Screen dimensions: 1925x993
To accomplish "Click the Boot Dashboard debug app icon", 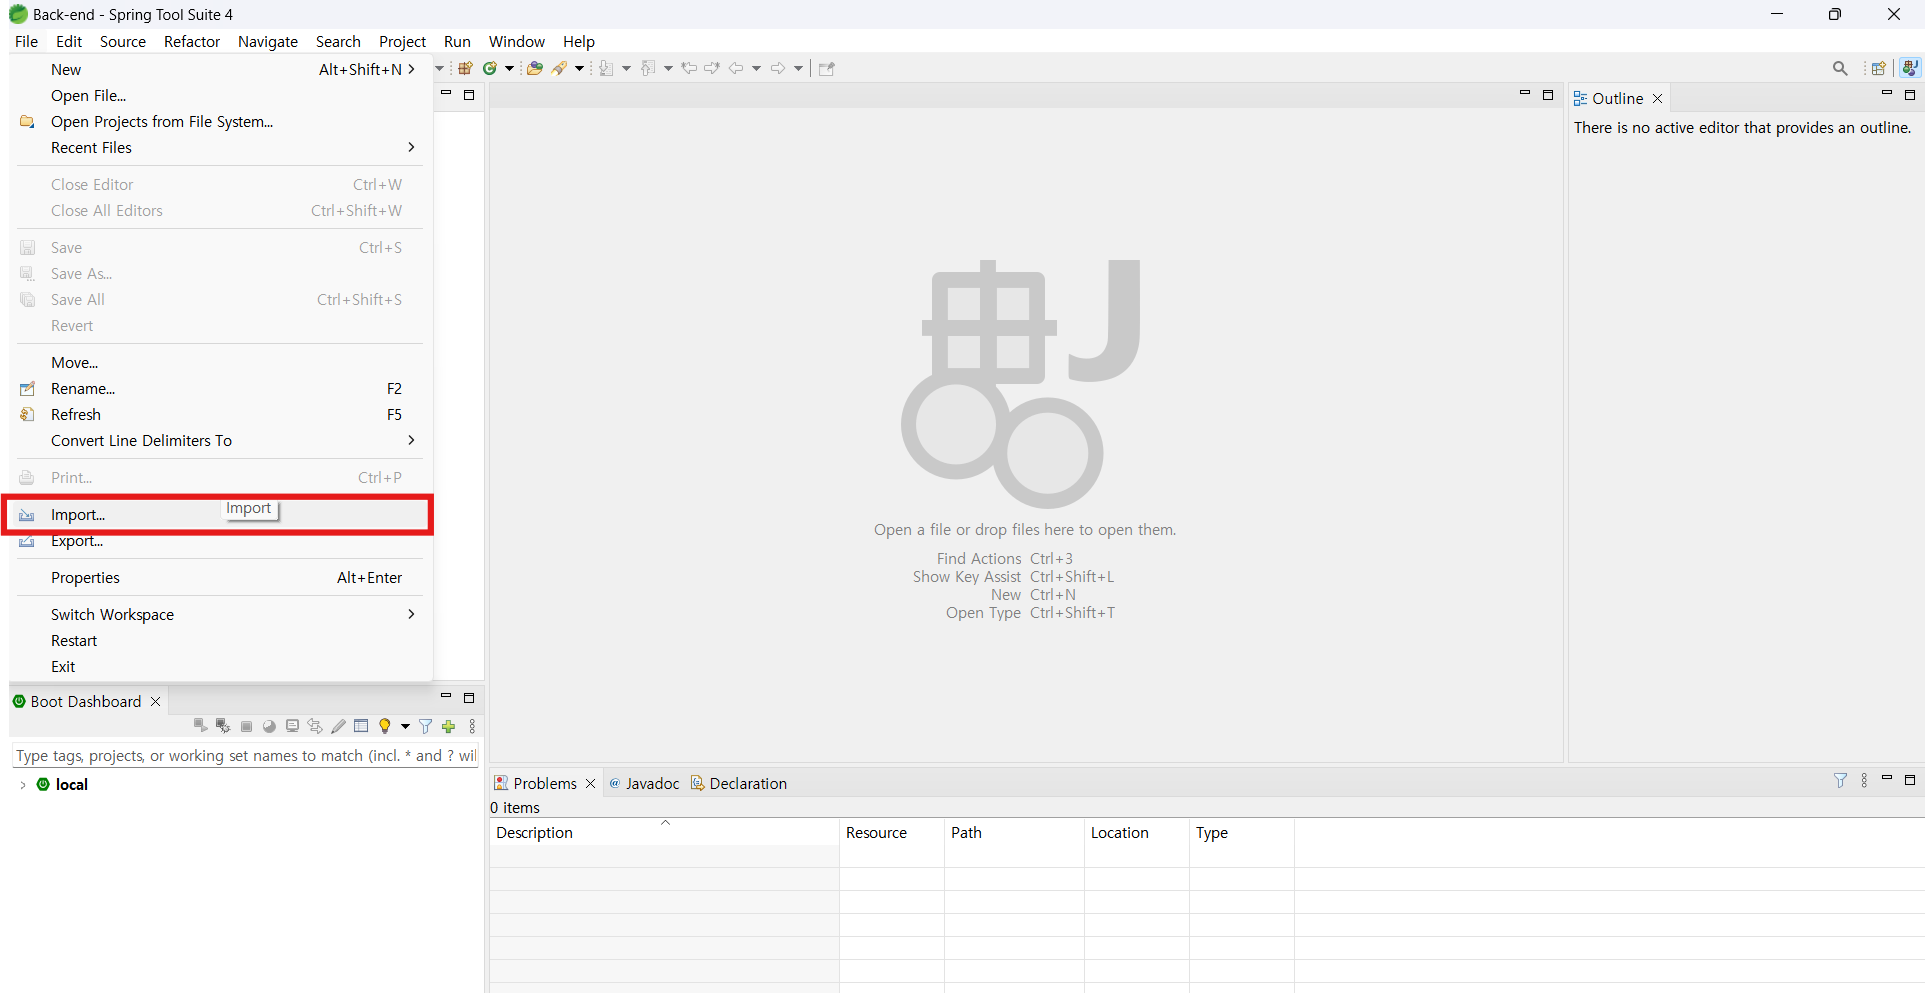I will tap(223, 726).
